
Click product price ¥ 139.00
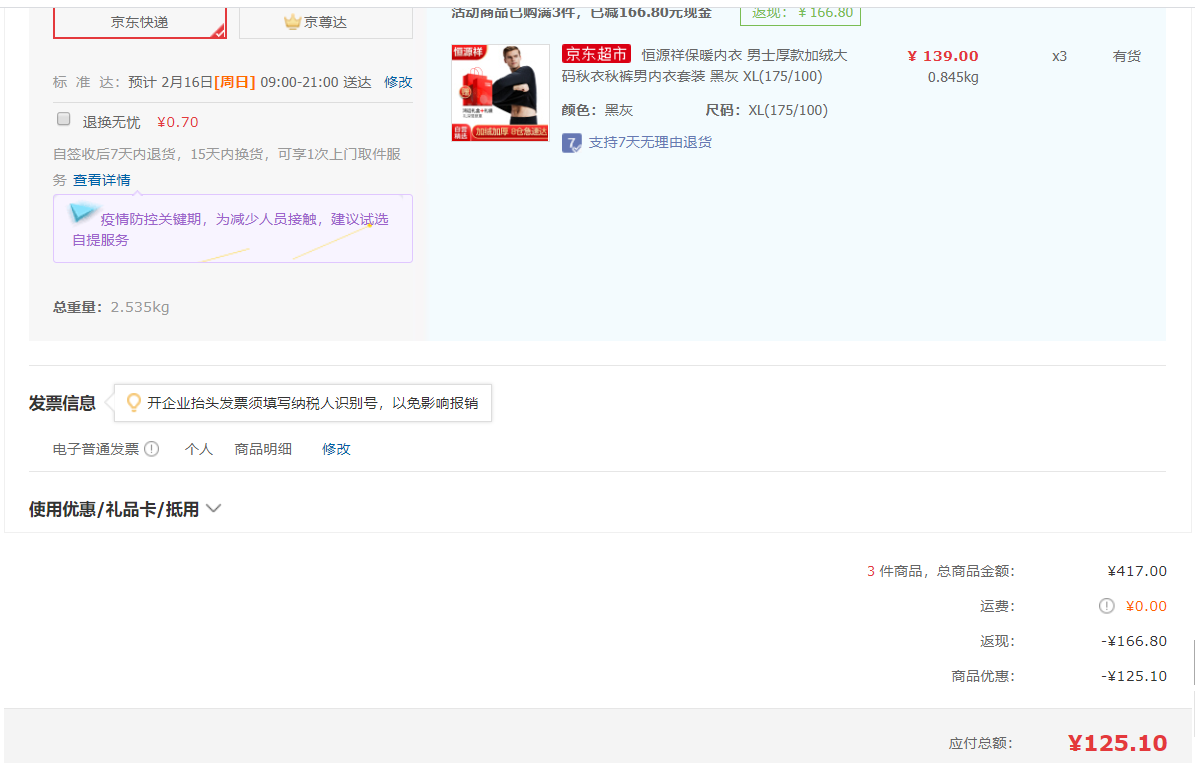coord(943,56)
